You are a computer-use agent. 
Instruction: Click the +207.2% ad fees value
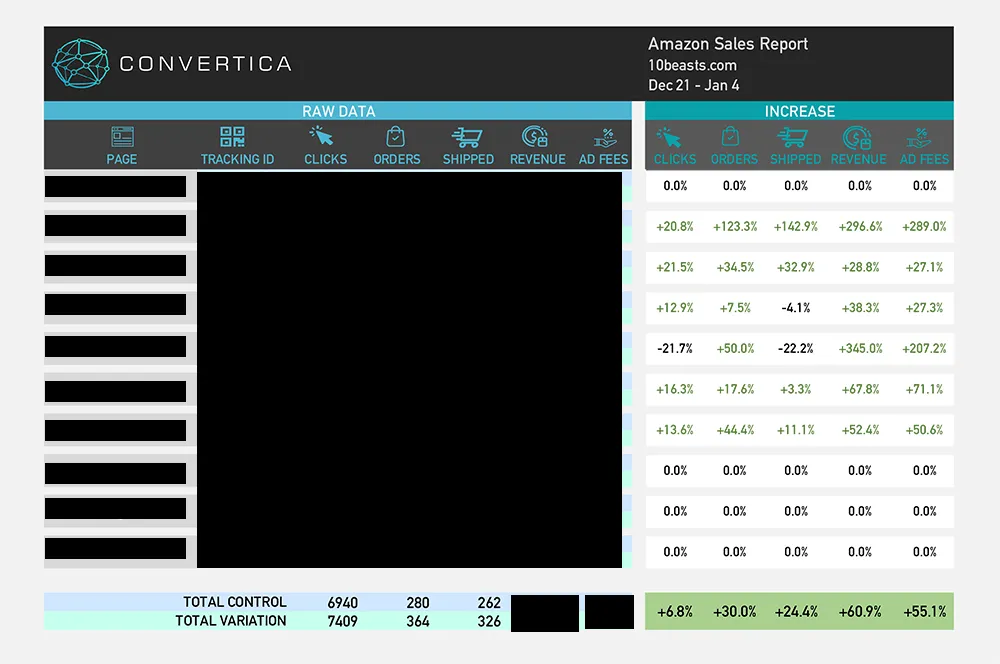(924, 349)
